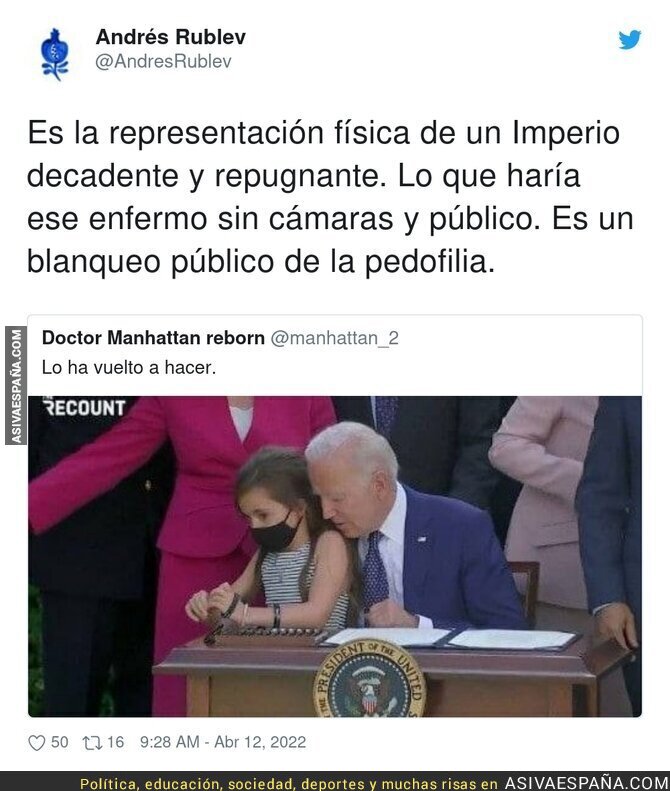Open Doctor Manhattan reborn profile name
This screenshot has width=670, height=791.
153,337
